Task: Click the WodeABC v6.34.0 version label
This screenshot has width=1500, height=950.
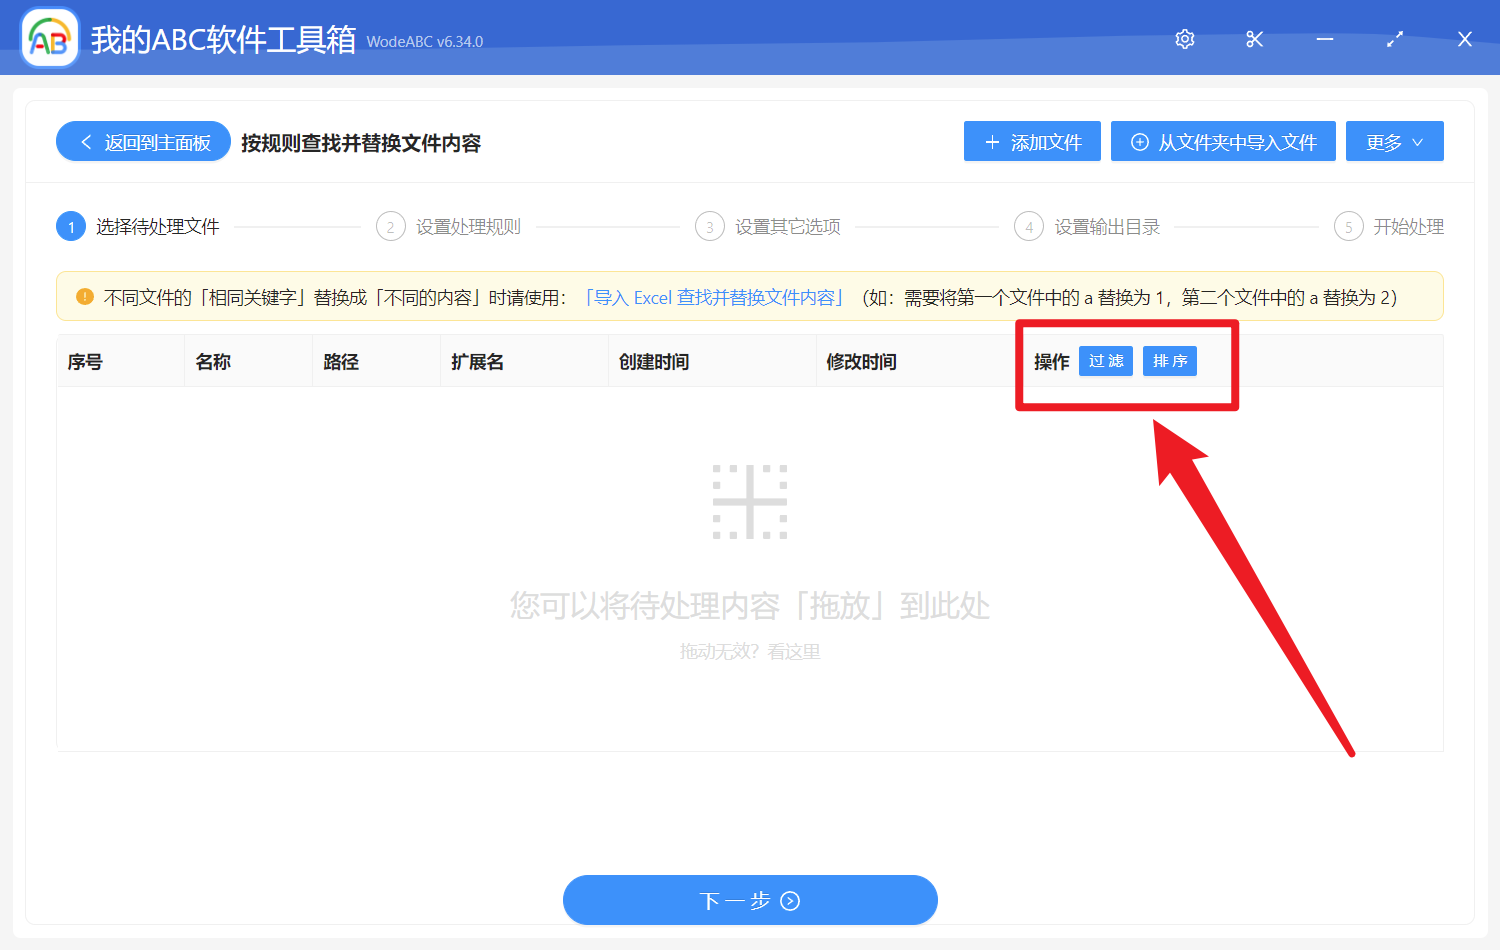Action: (425, 42)
